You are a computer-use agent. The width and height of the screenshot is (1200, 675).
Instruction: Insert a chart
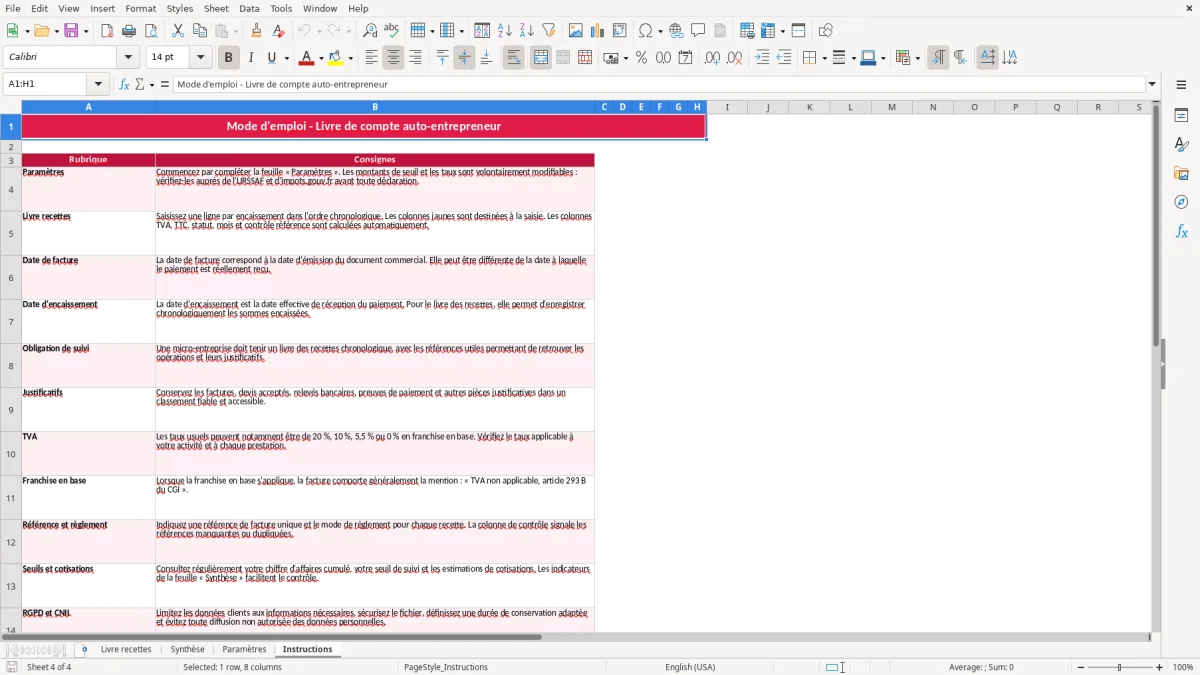coord(598,31)
